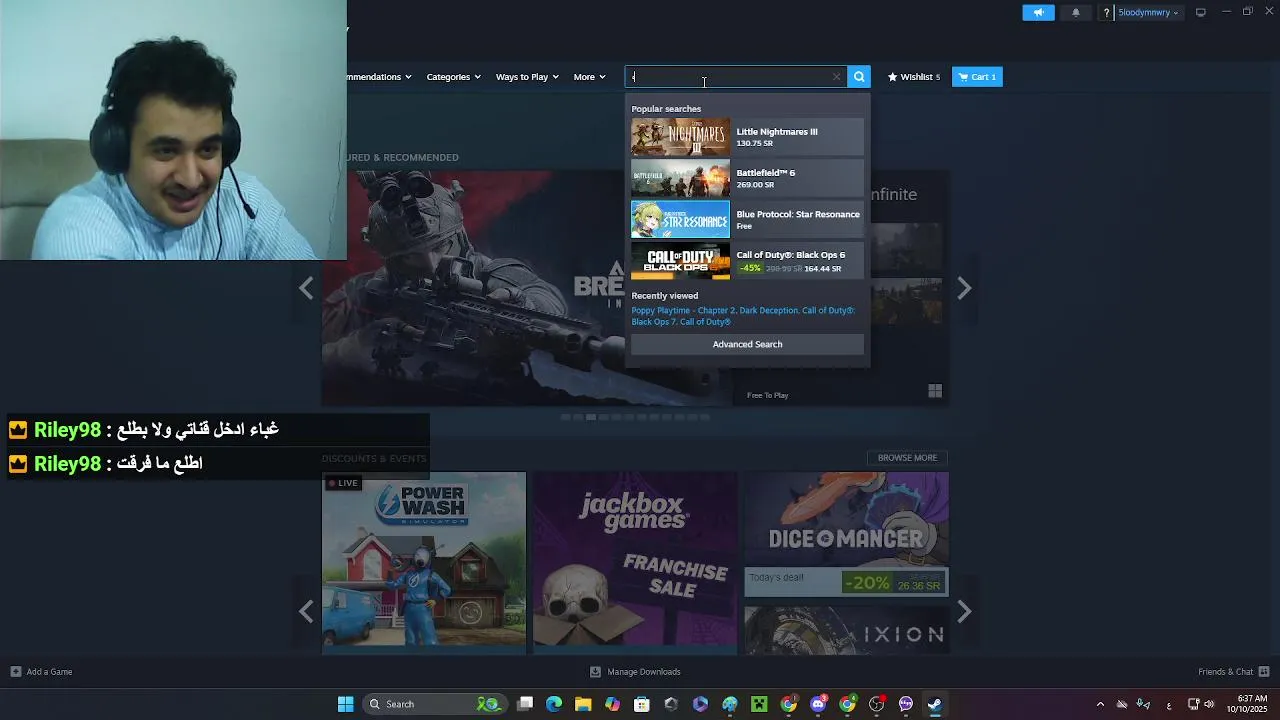Open Jackbox Games Franchise Sale card
This screenshot has height=720, width=1280.
[635, 563]
